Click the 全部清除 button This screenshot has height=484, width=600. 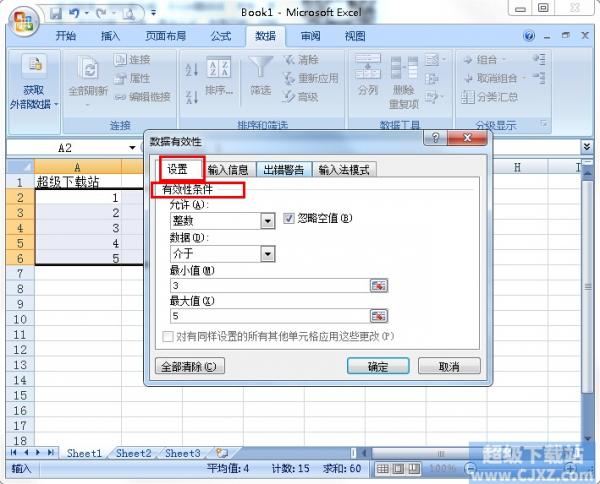pyautogui.click(x=189, y=367)
